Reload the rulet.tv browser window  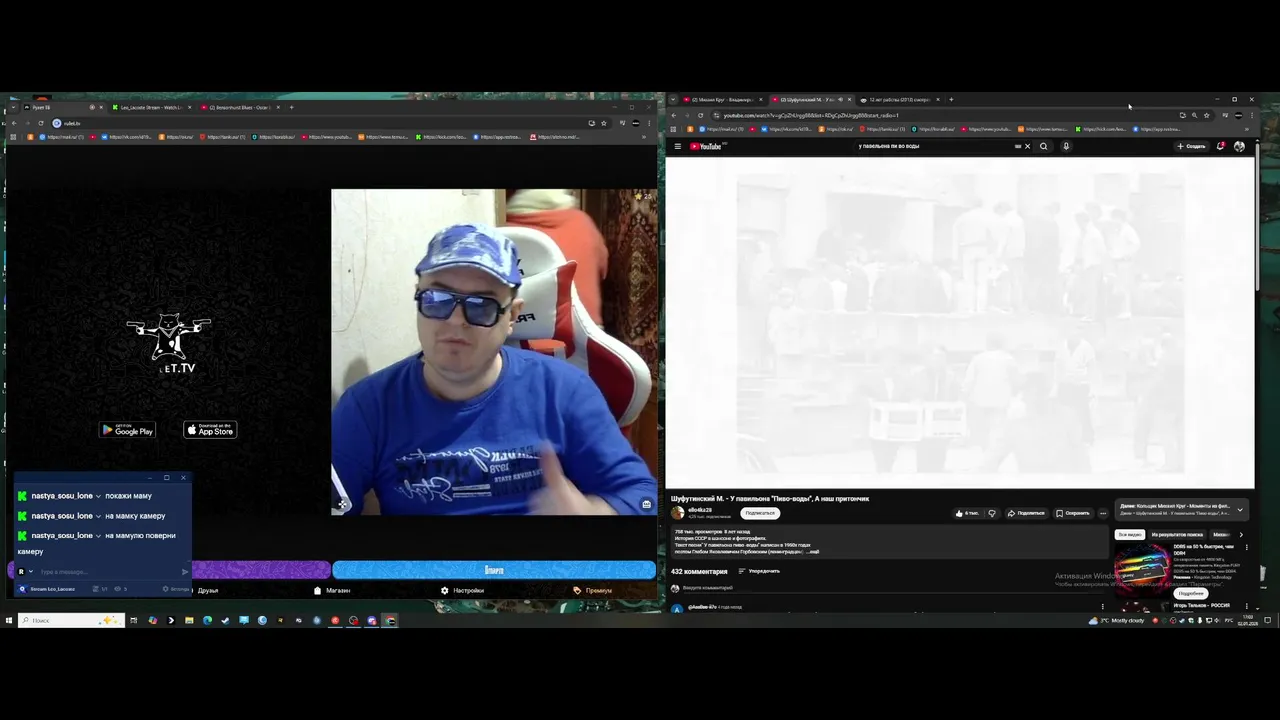click(40, 123)
